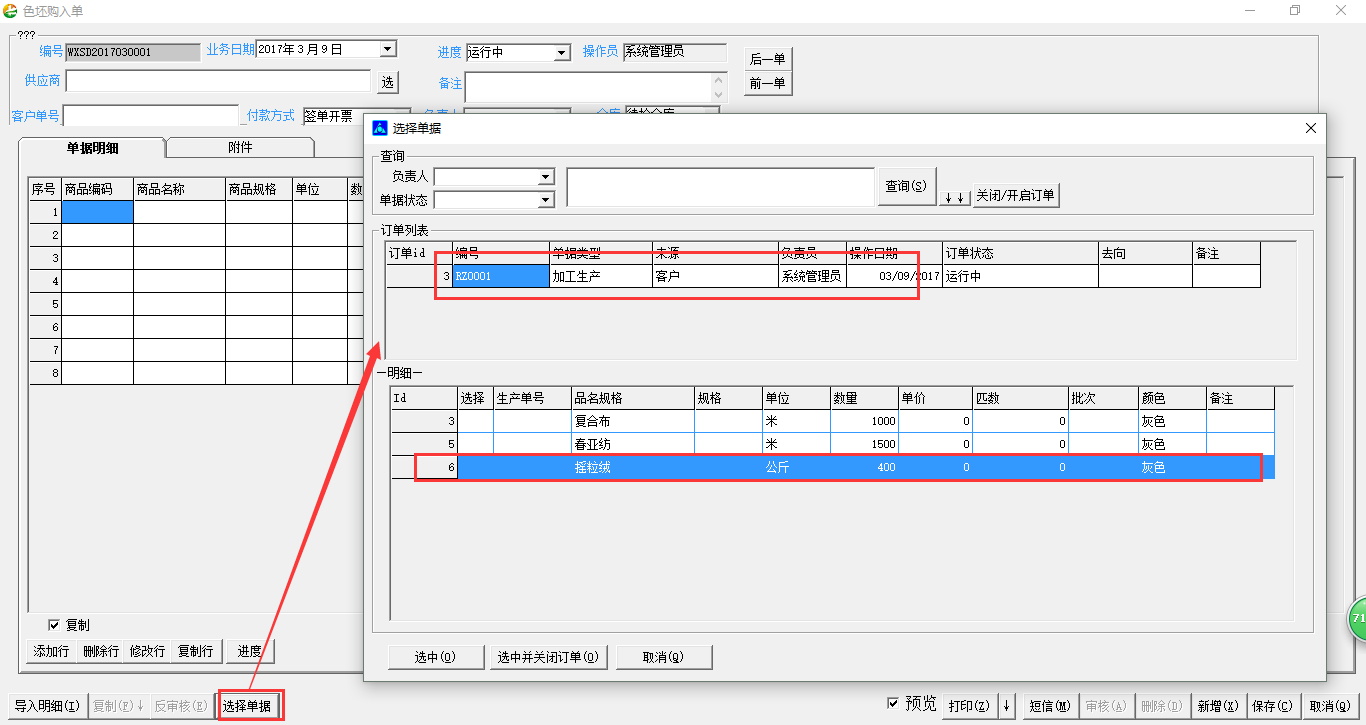Click the 短信(M) button
The height and width of the screenshot is (725, 1366).
pyautogui.click(x=1049, y=706)
